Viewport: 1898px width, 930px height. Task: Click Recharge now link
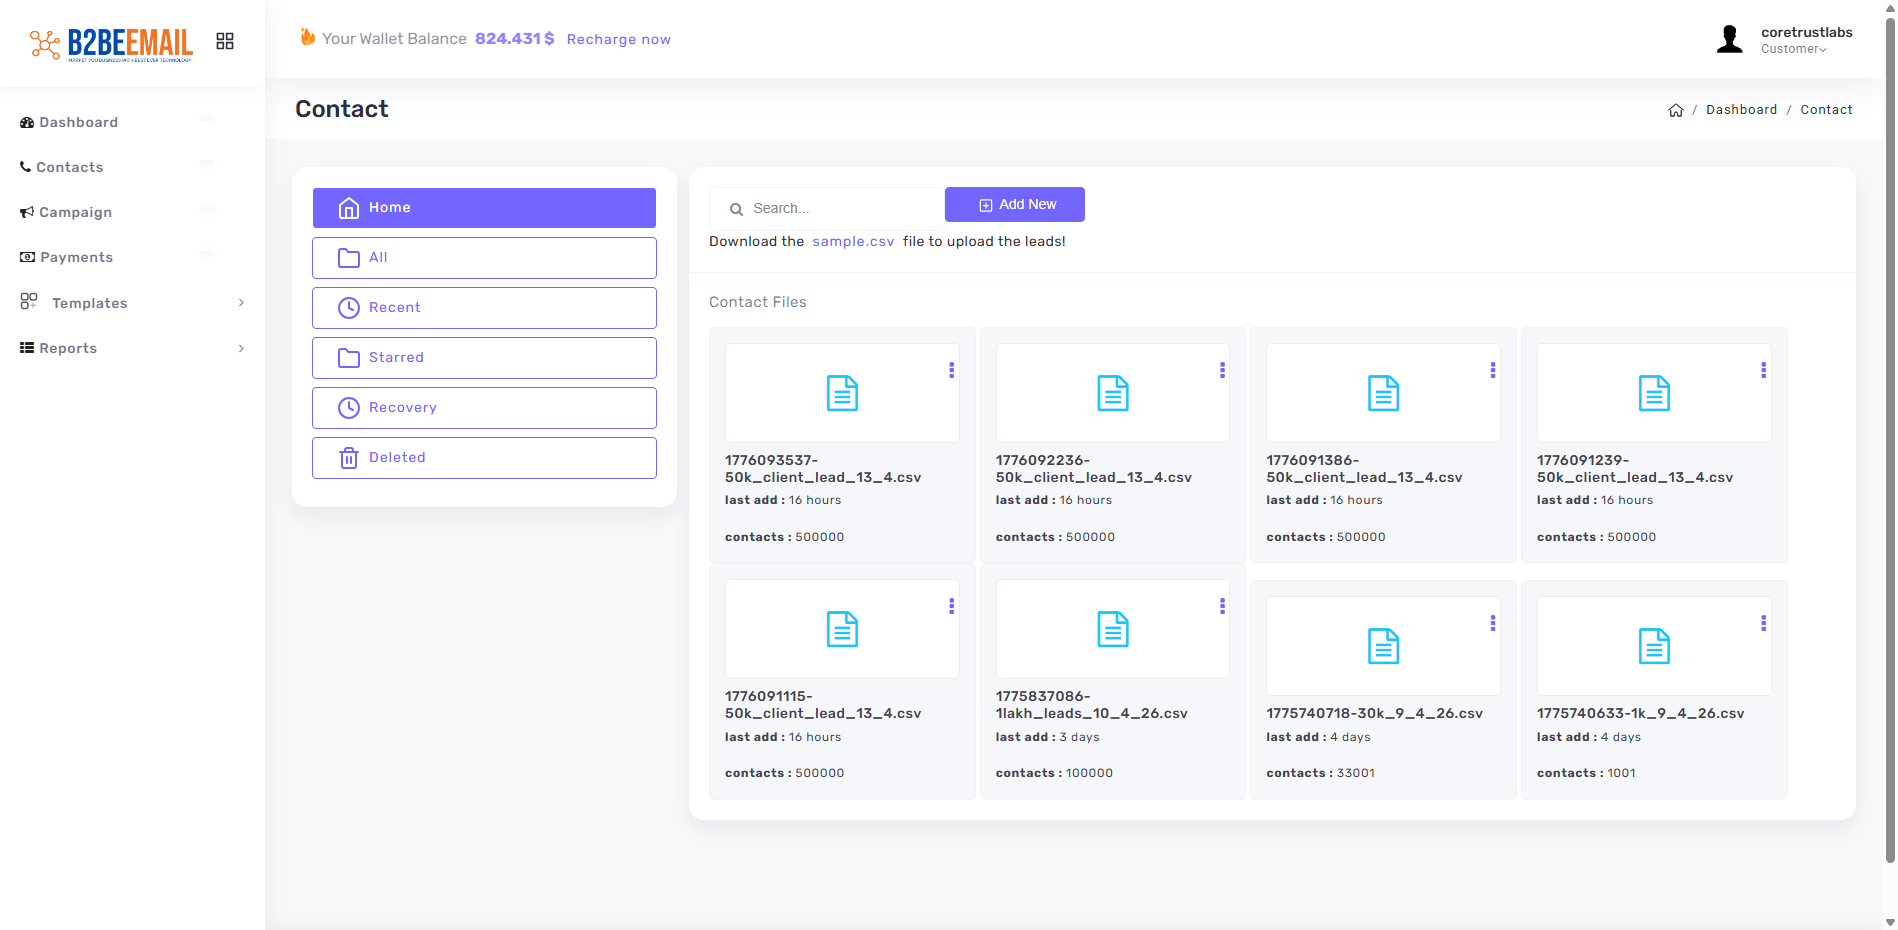tap(618, 39)
